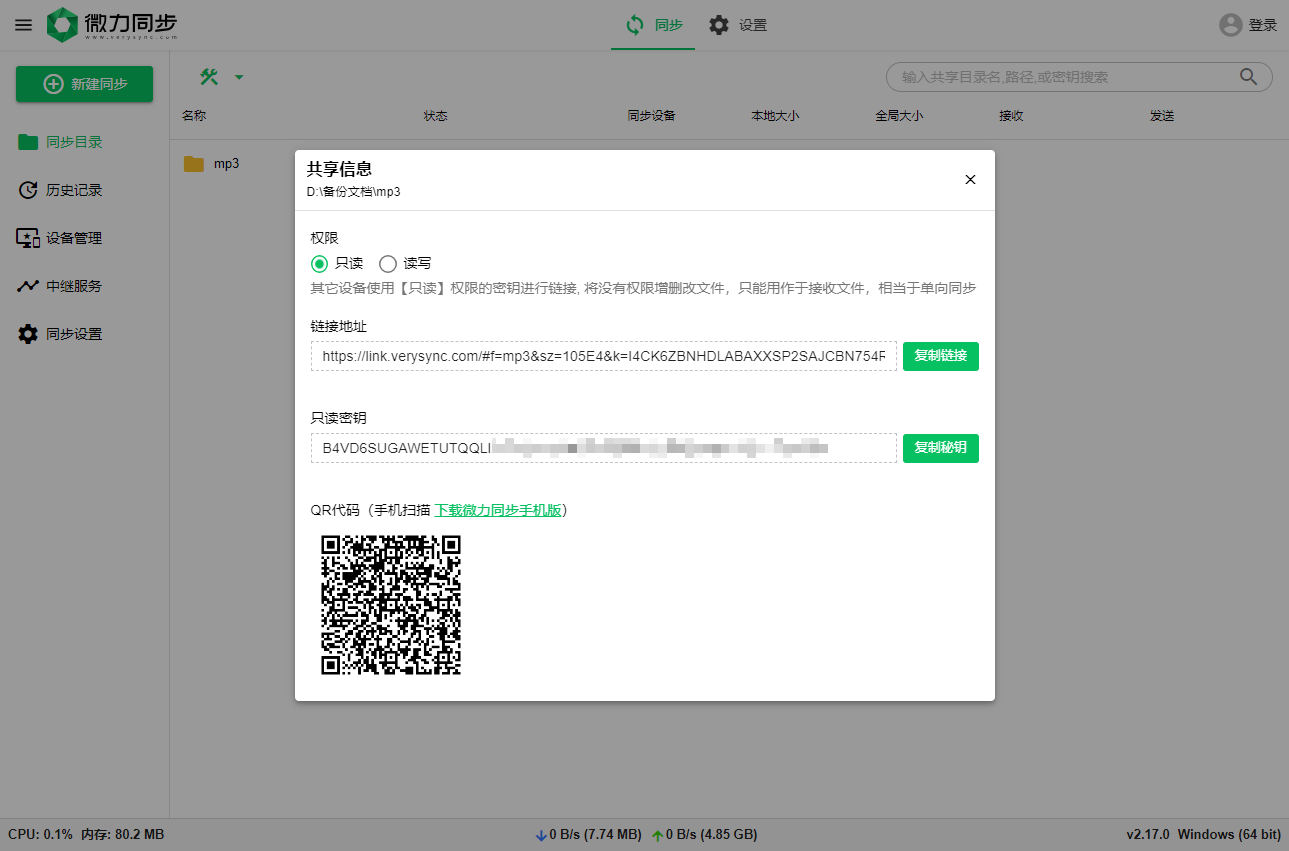Image resolution: width=1289 pixels, height=851 pixels.
Task: Click the wrench tools icon
Action: (209, 77)
